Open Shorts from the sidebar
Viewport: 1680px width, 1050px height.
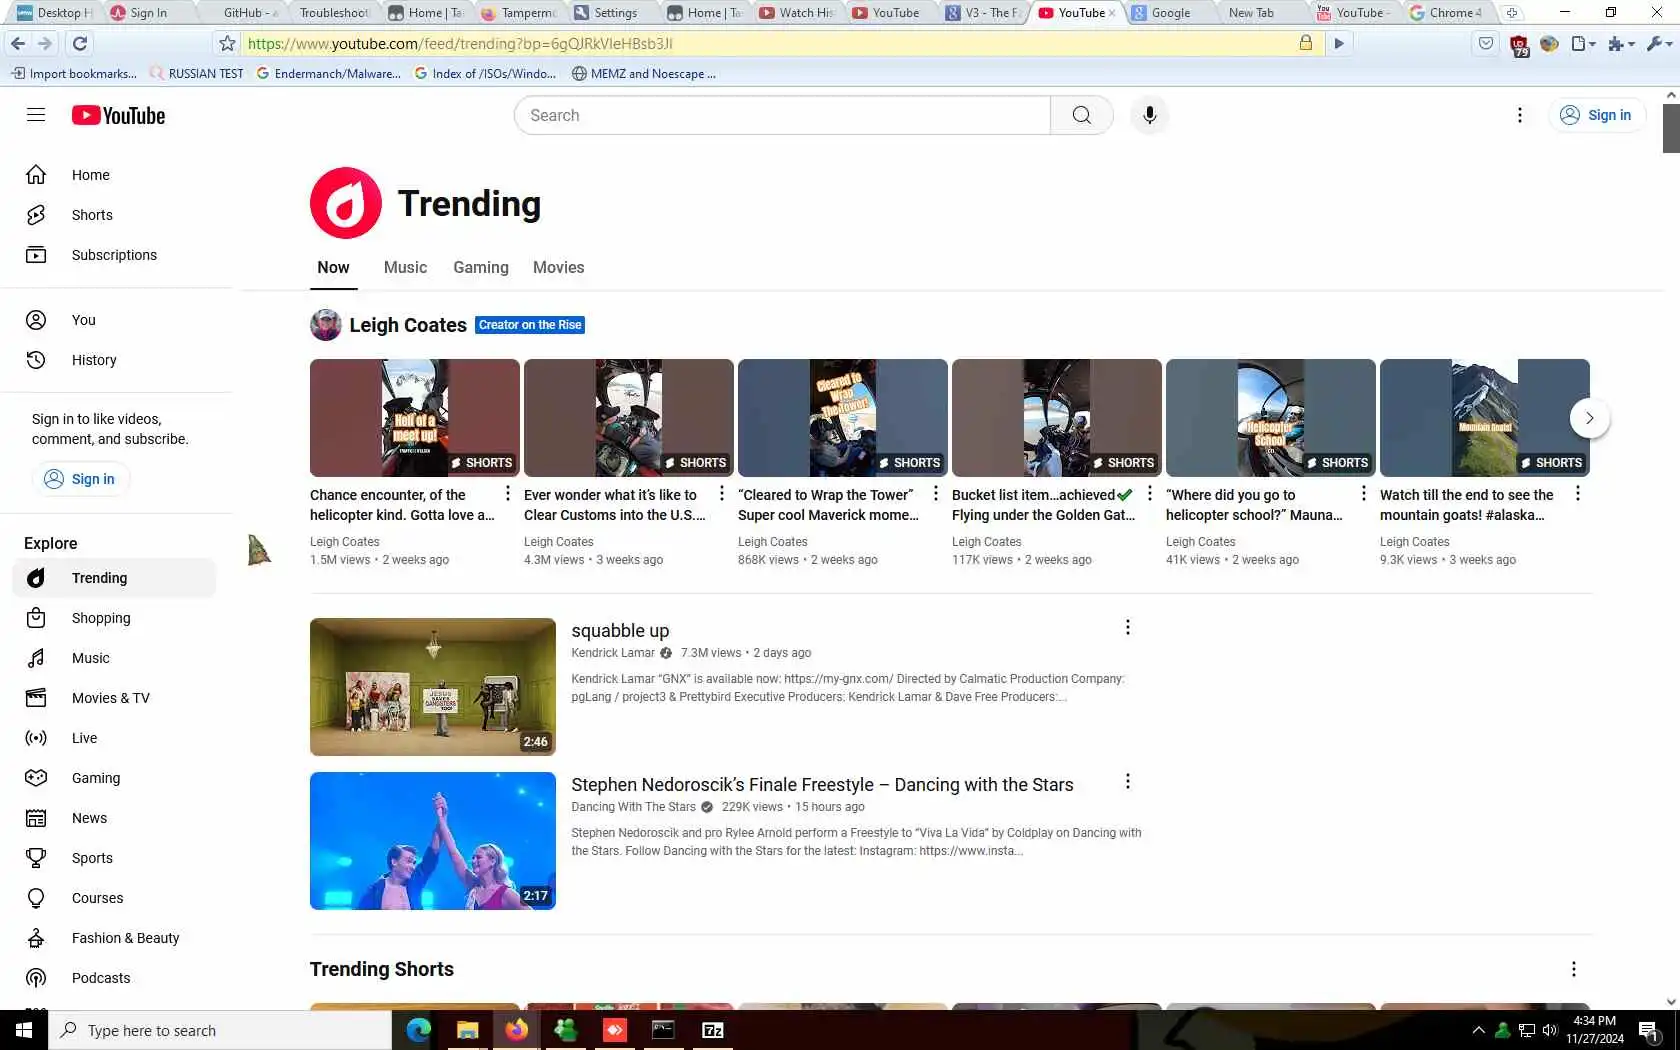tap(116, 215)
